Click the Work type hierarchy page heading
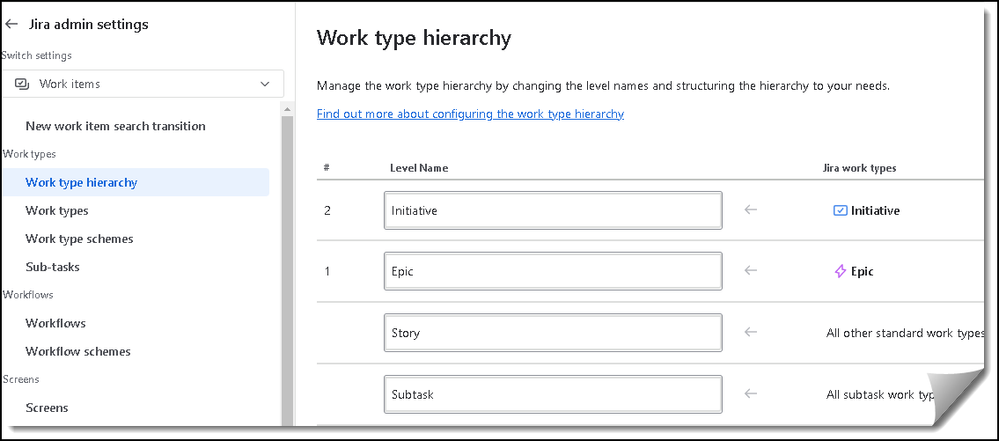The width and height of the screenshot is (999, 441). (414, 38)
